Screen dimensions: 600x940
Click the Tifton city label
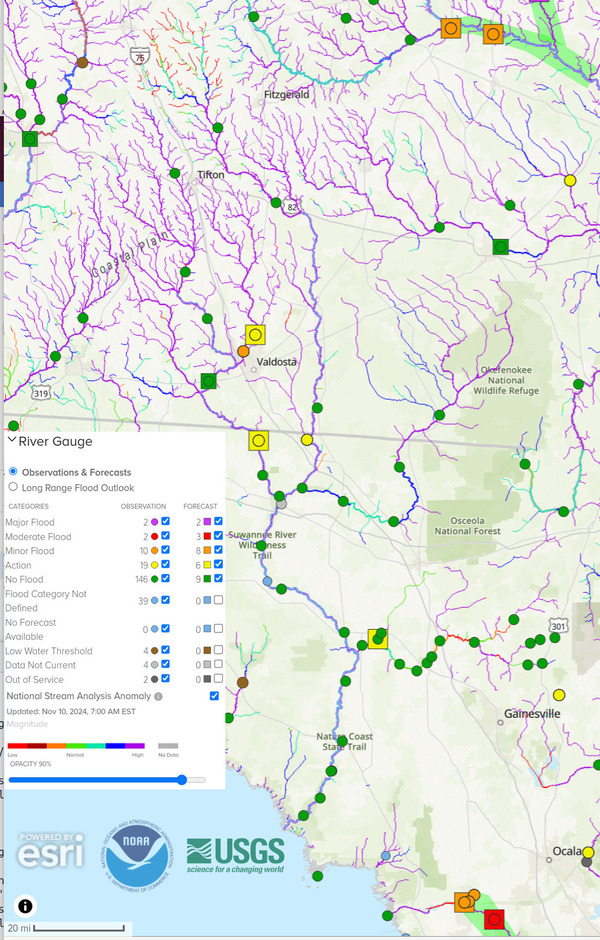tap(211, 174)
